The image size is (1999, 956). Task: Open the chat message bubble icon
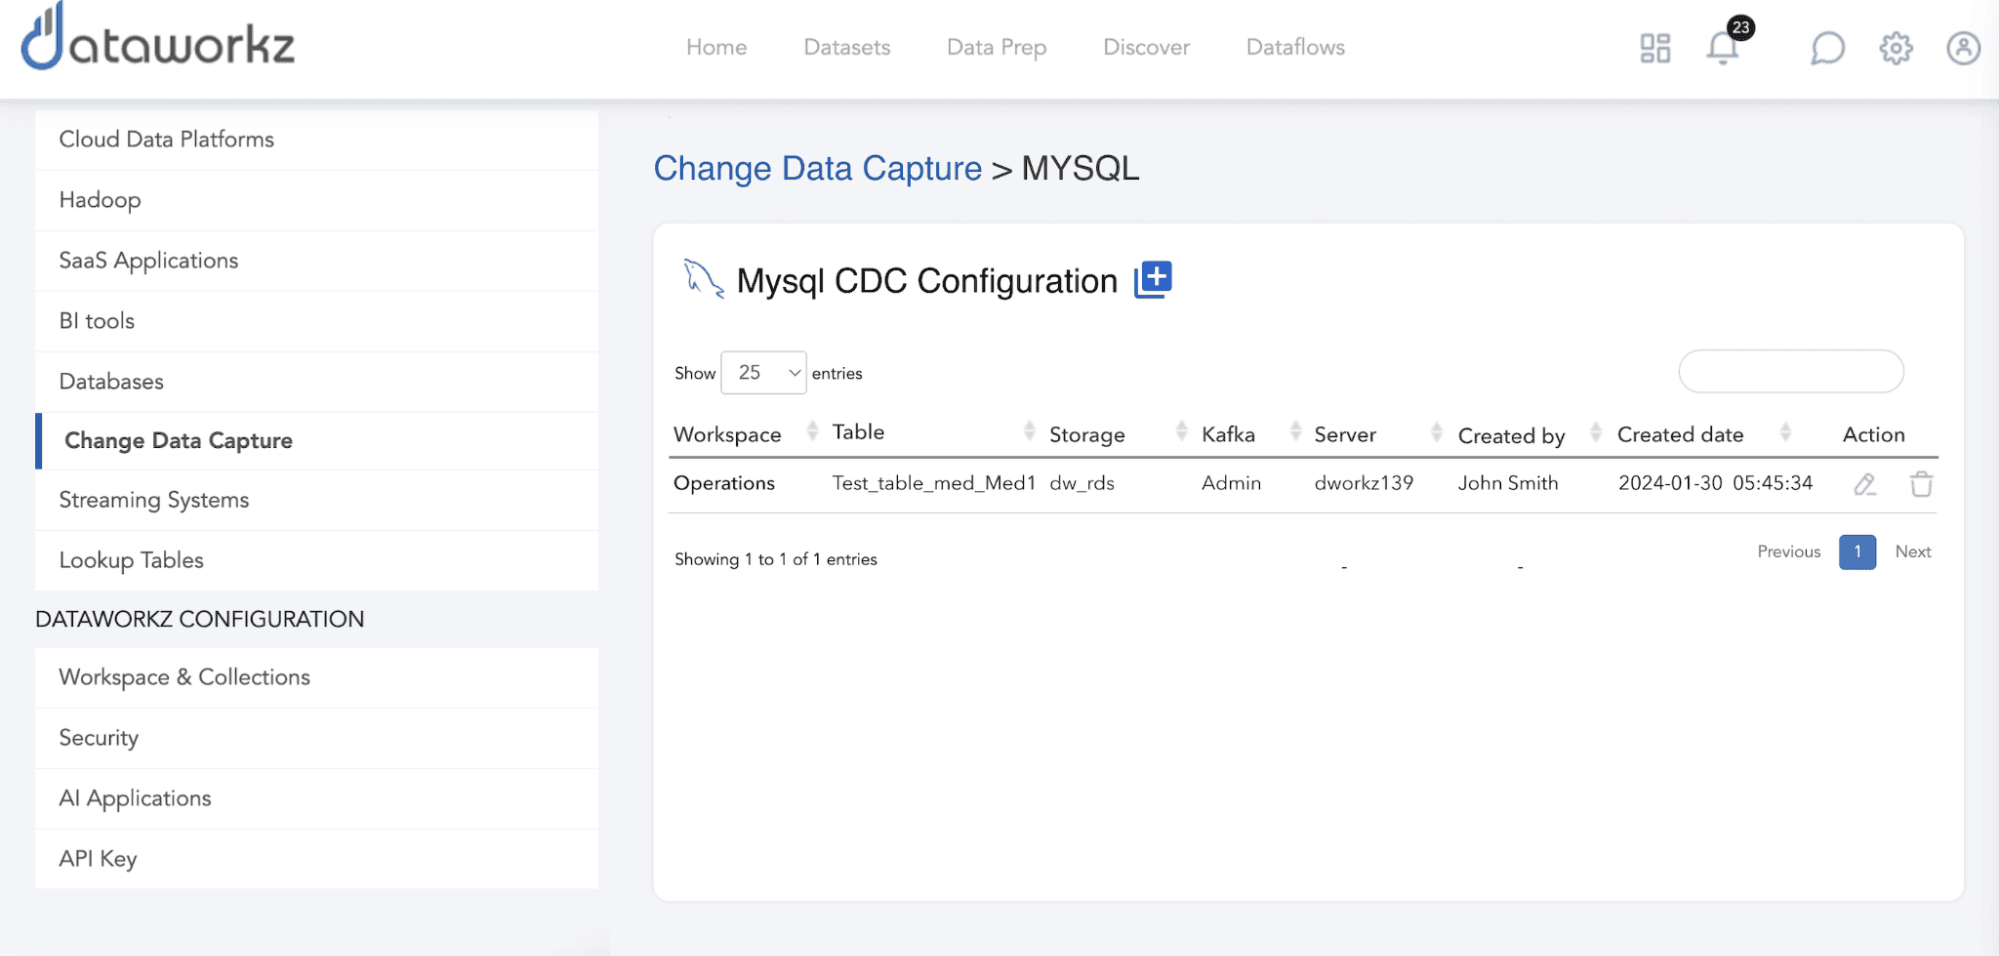coord(1827,48)
